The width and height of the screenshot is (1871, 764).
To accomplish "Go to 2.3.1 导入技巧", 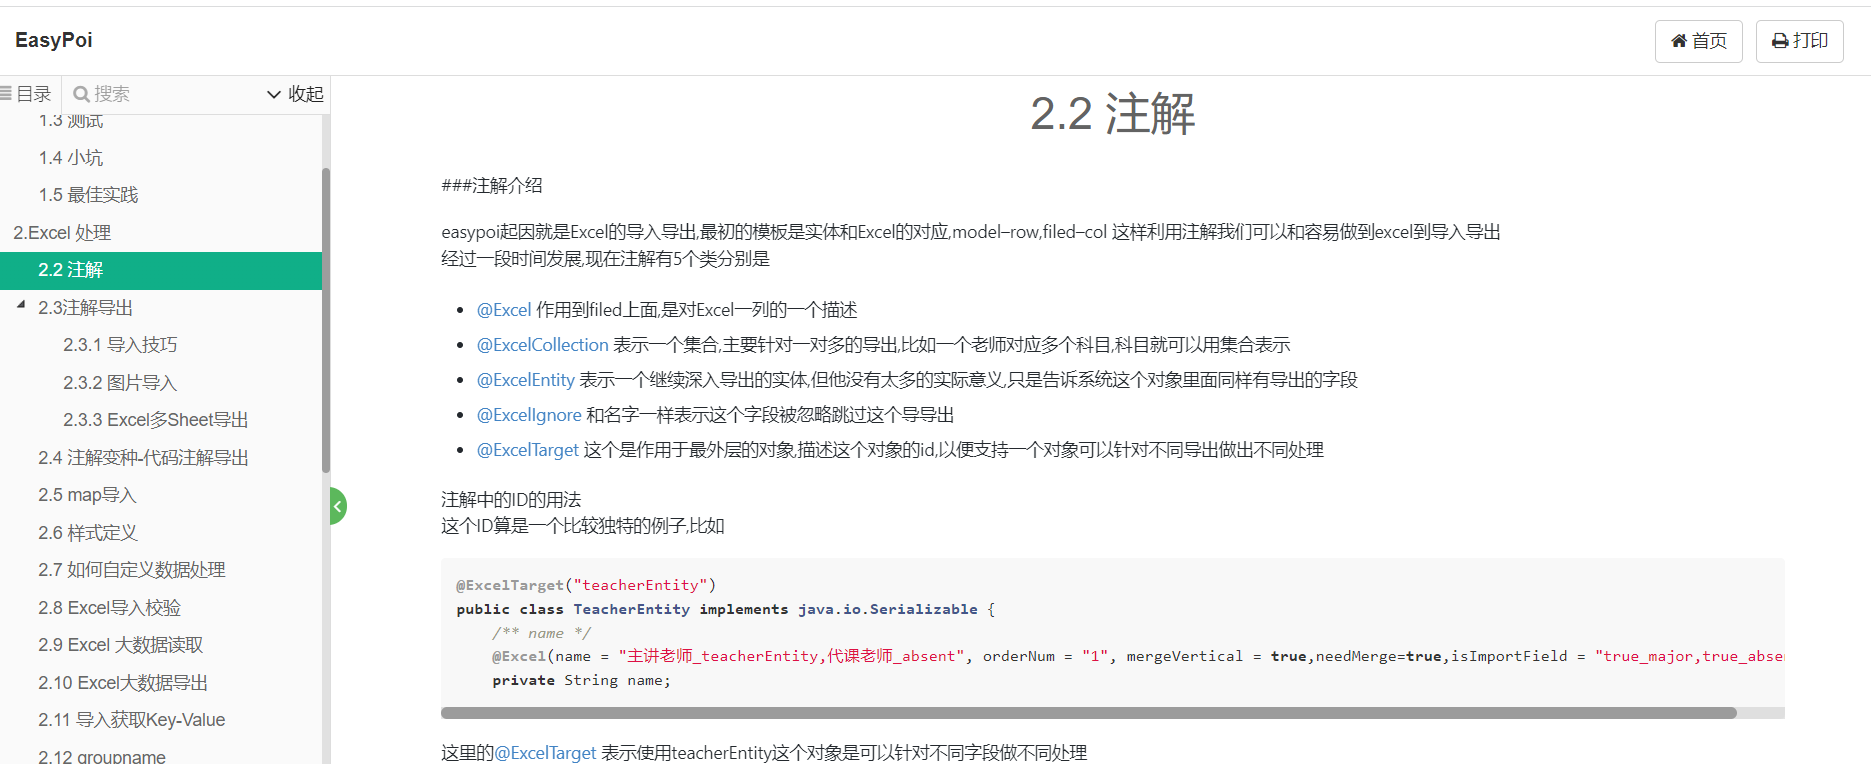I will tap(120, 345).
